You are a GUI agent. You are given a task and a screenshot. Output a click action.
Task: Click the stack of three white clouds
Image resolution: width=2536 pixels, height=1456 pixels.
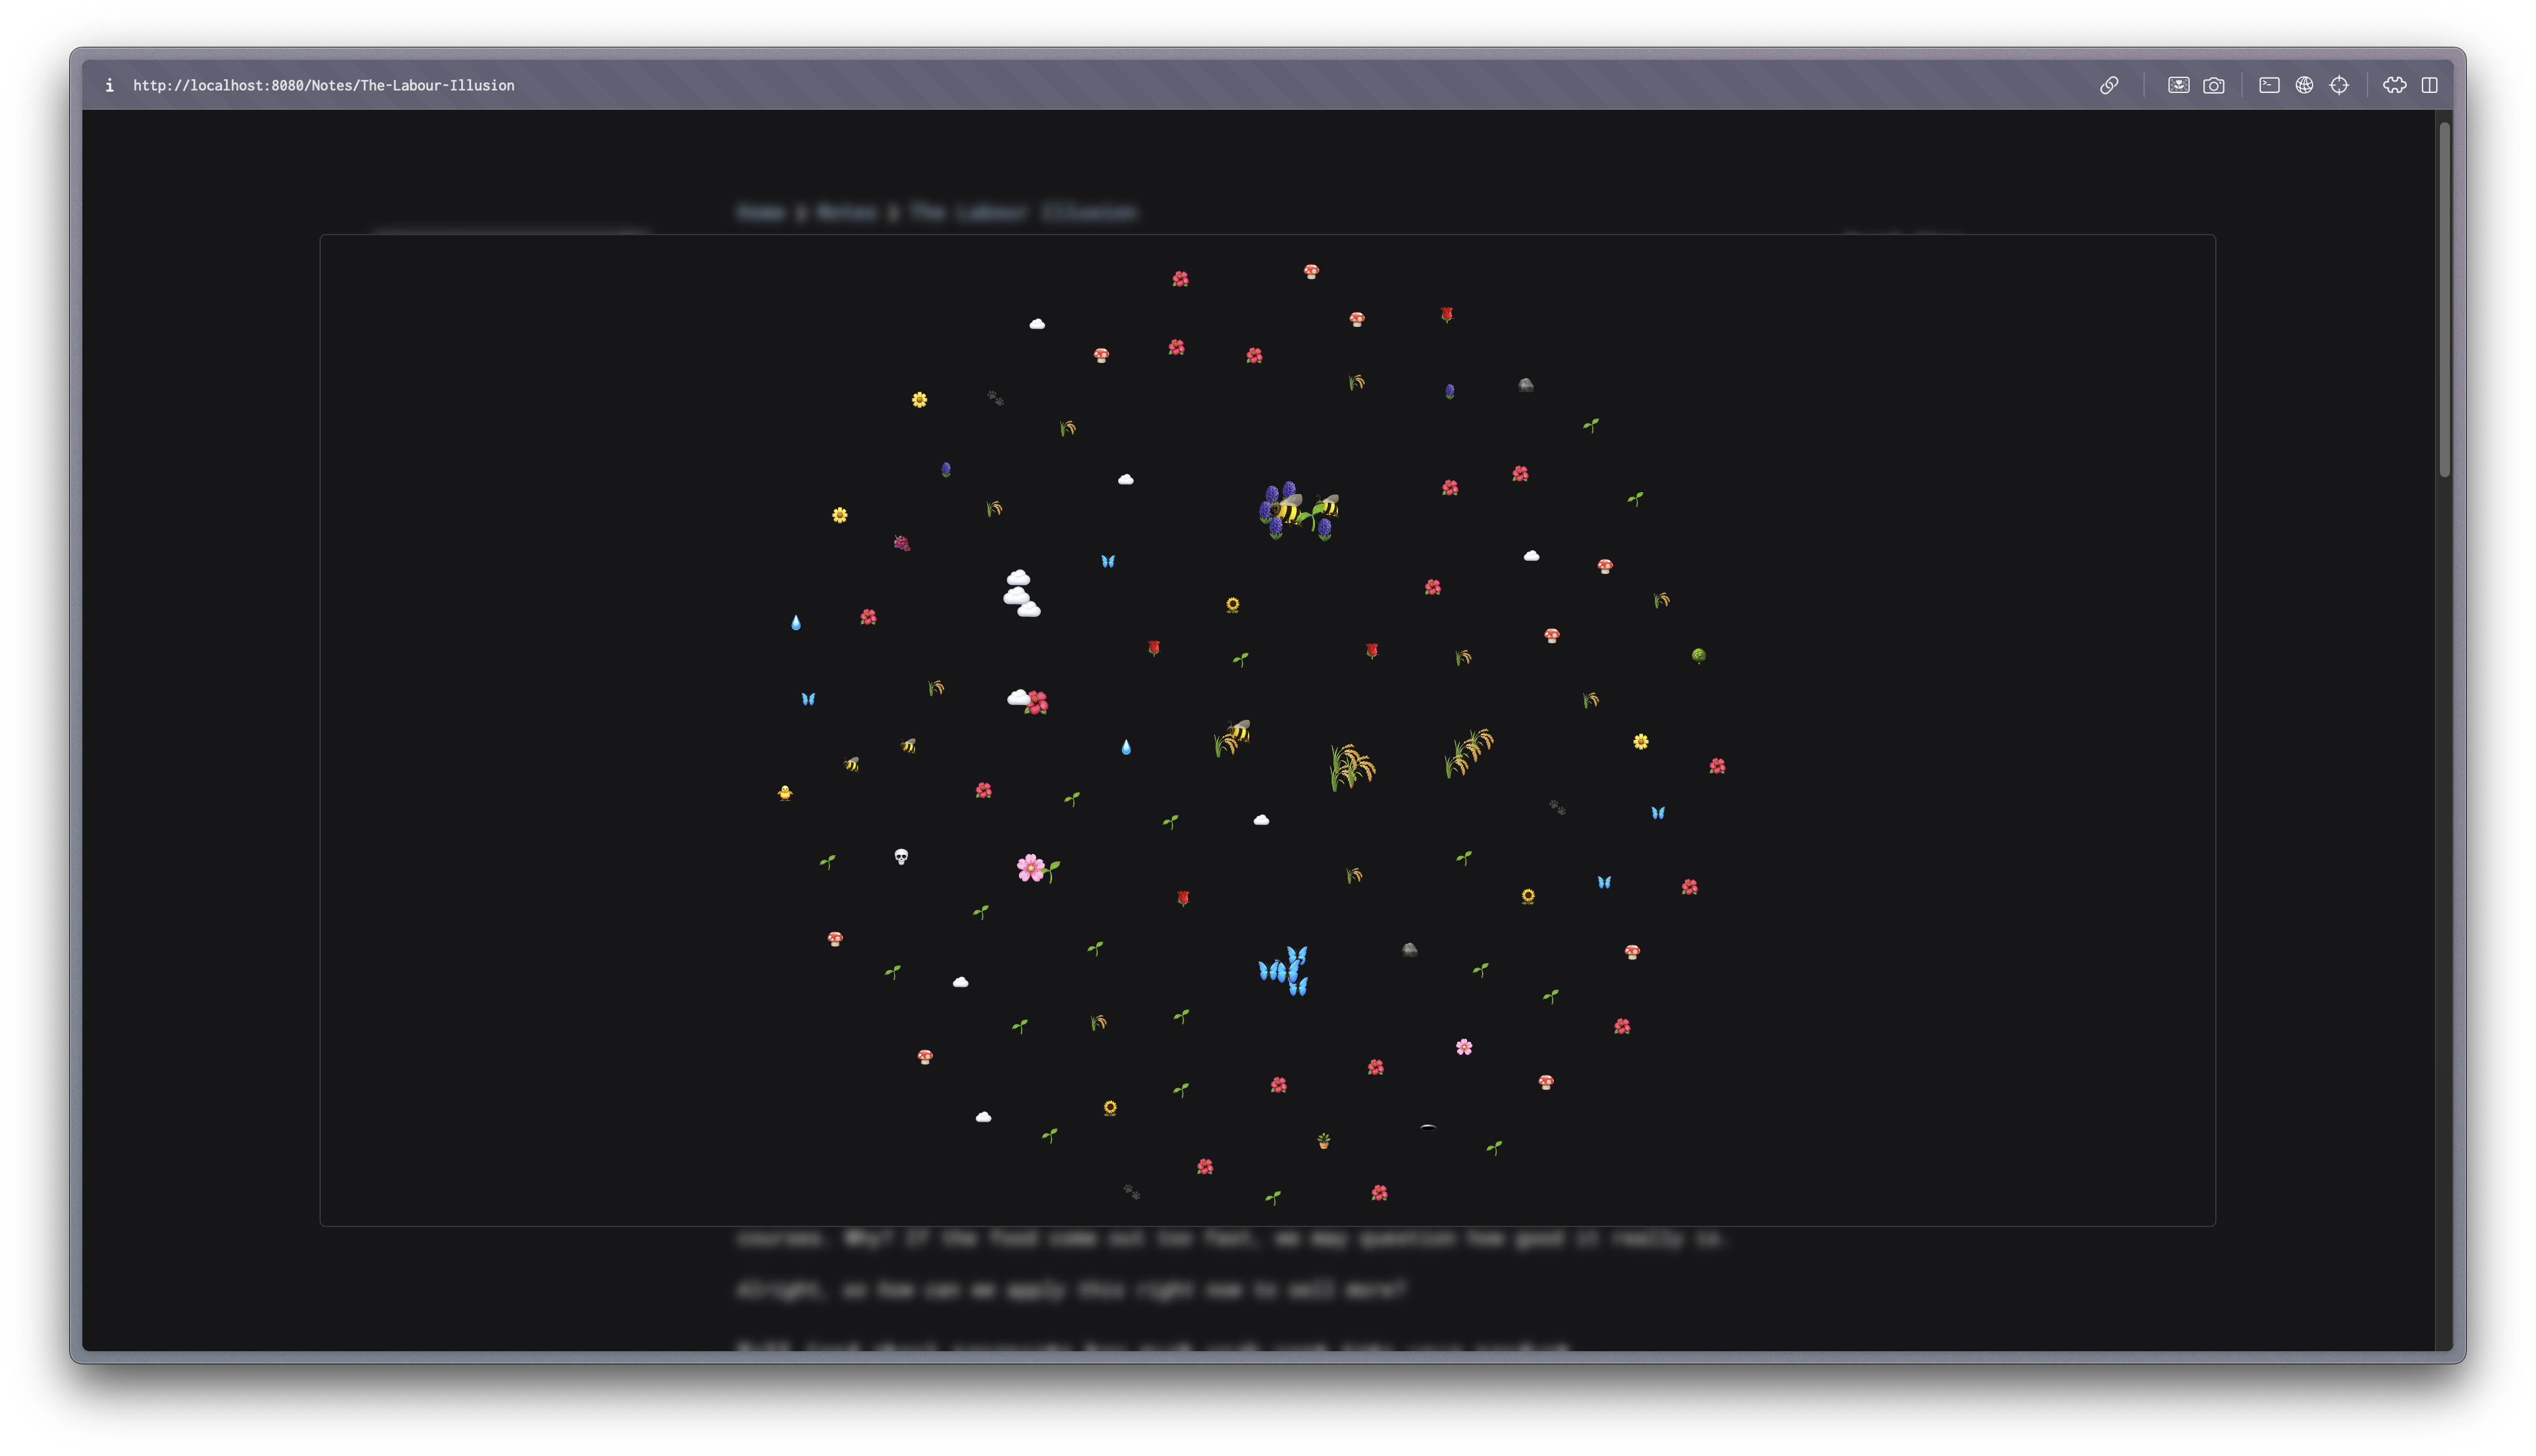click(x=1021, y=594)
